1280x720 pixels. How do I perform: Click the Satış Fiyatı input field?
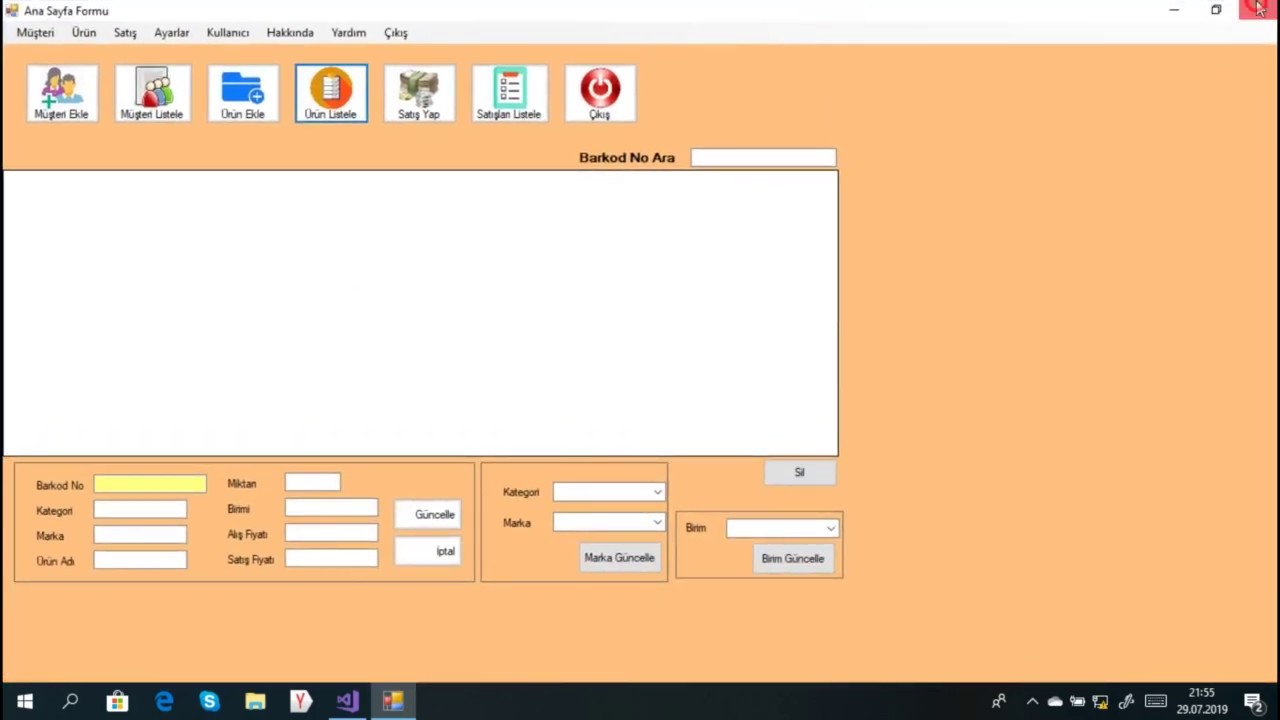(x=331, y=558)
